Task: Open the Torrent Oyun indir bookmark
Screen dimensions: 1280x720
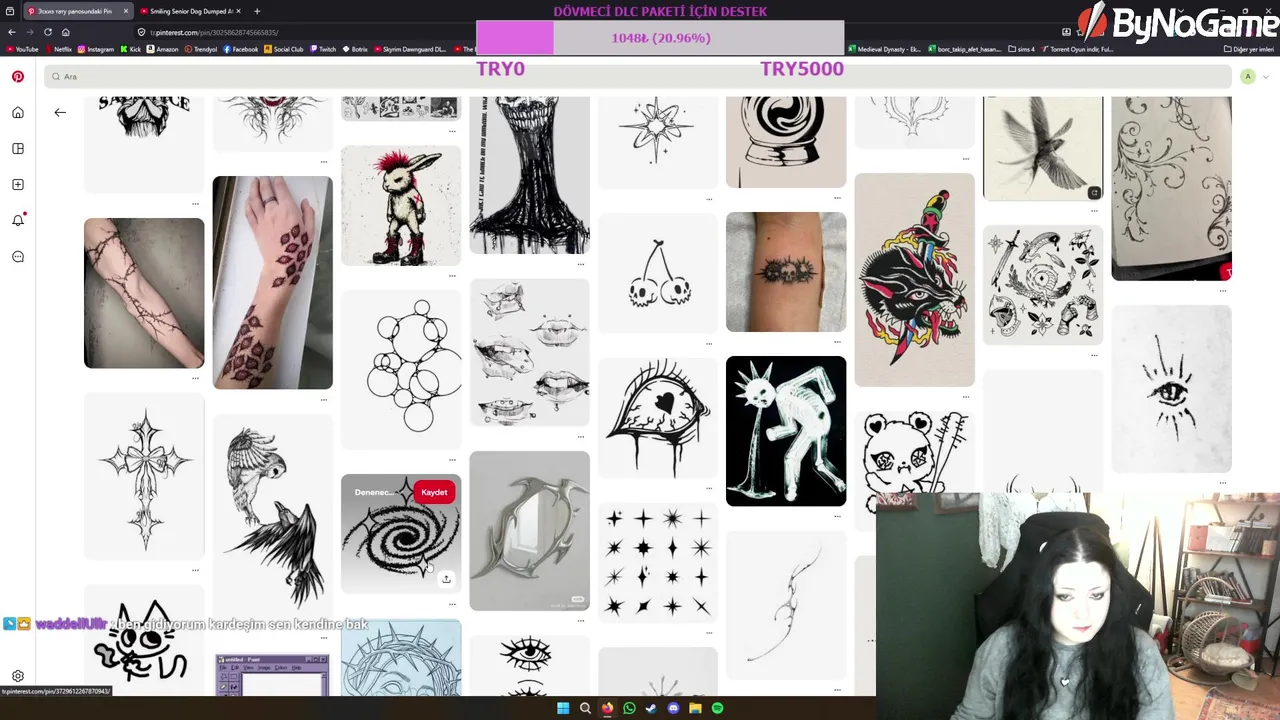Action: pos(1077,49)
